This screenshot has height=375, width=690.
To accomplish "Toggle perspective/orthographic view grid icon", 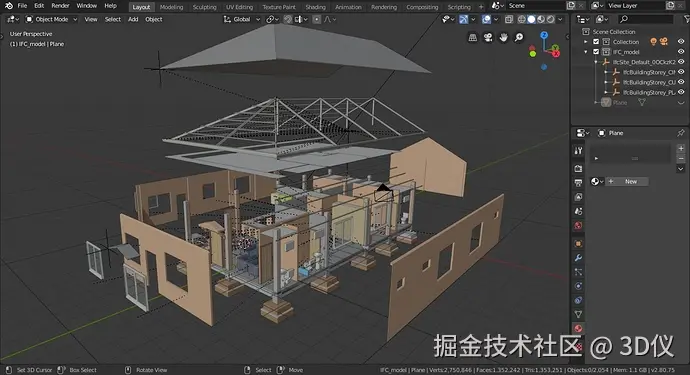I will point(473,37).
